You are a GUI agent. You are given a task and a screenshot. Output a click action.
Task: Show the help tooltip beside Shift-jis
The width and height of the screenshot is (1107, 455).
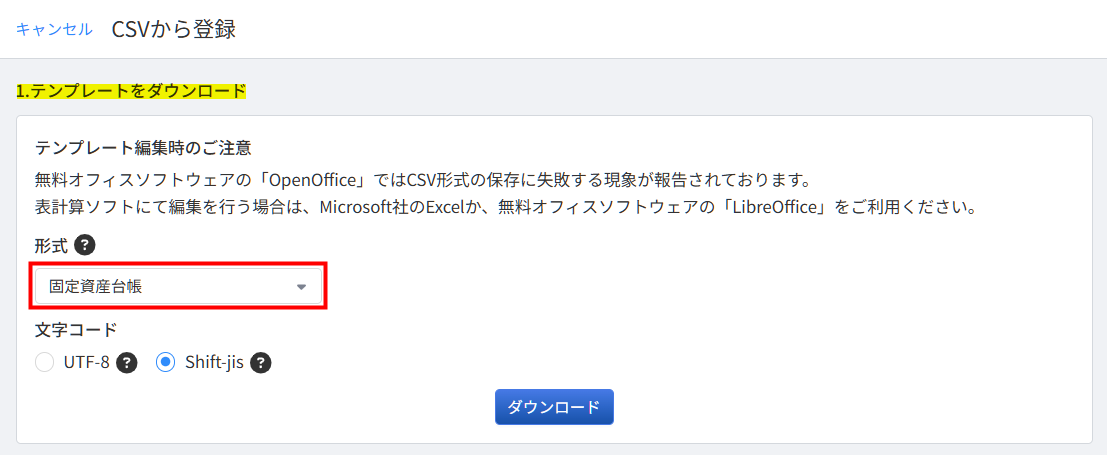click(x=261, y=363)
